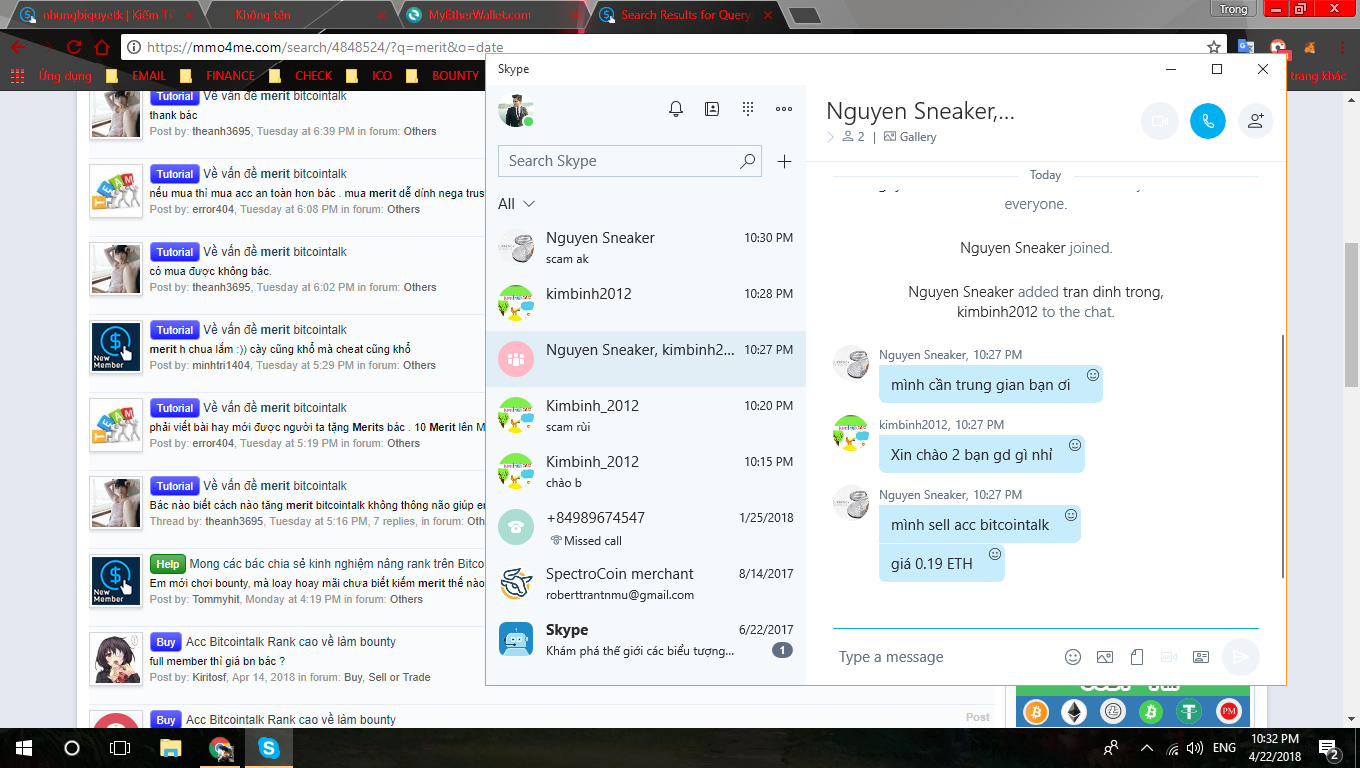Click the magnifier in Search Skype
This screenshot has width=1360, height=768.
[747, 161]
